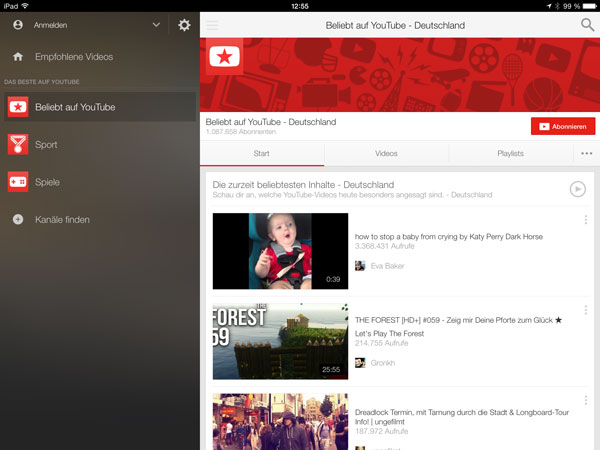Toggle the hamburger menu in top bar

click(x=212, y=25)
